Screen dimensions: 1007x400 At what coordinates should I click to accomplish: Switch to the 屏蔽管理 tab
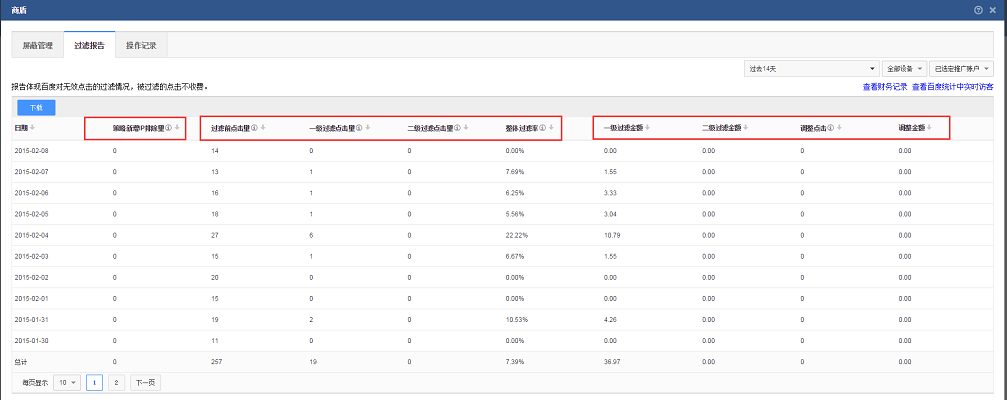tap(38, 46)
